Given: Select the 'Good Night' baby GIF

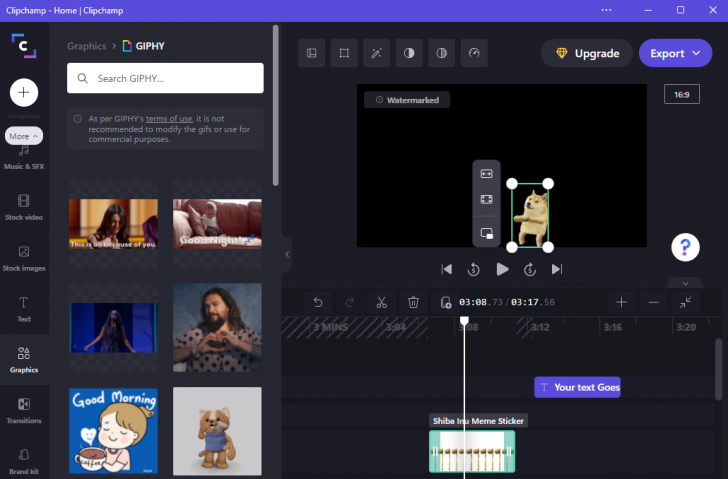Looking at the screenshot, I should 217,224.
